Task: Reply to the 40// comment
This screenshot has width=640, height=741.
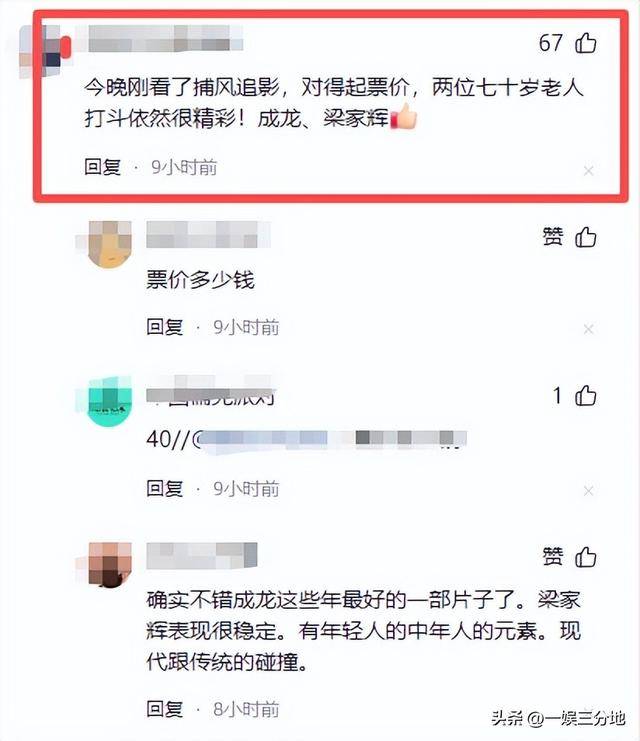Action: click(164, 488)
